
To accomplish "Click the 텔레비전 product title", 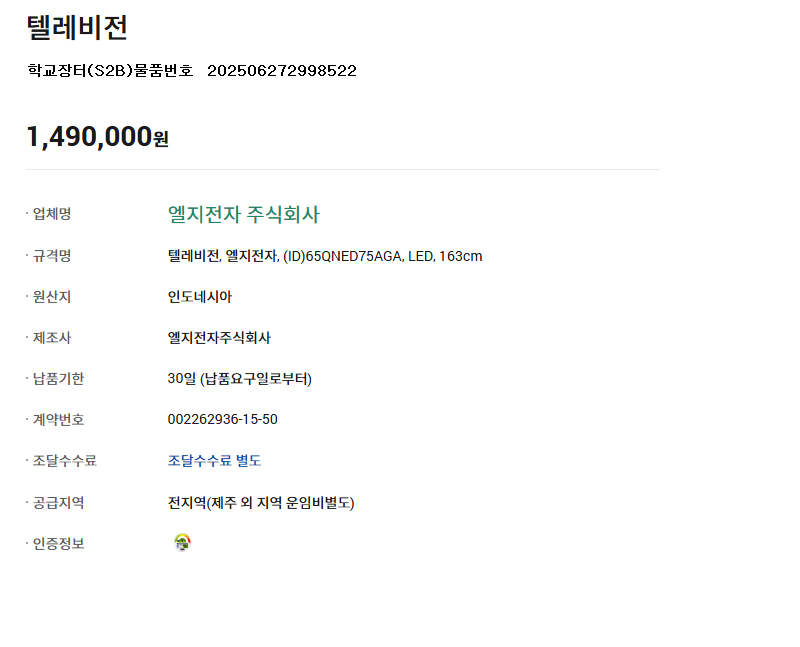I will coord(77,27).
